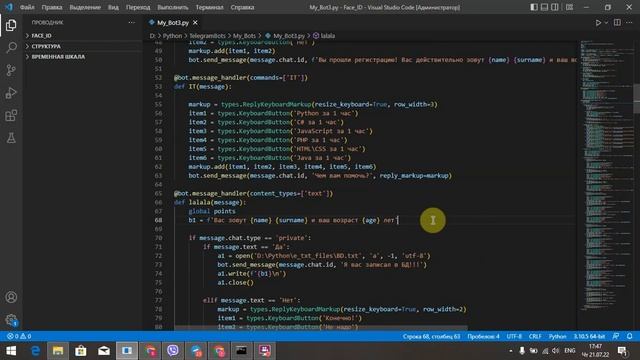Expand the FACE_ID folder section
The width and height of the screenshot is (640, 360).
[x=83, y=36]
